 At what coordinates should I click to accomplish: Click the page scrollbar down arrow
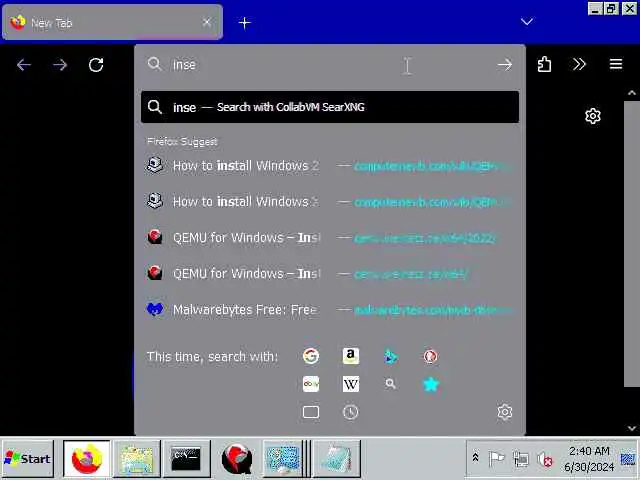(632, 428)
